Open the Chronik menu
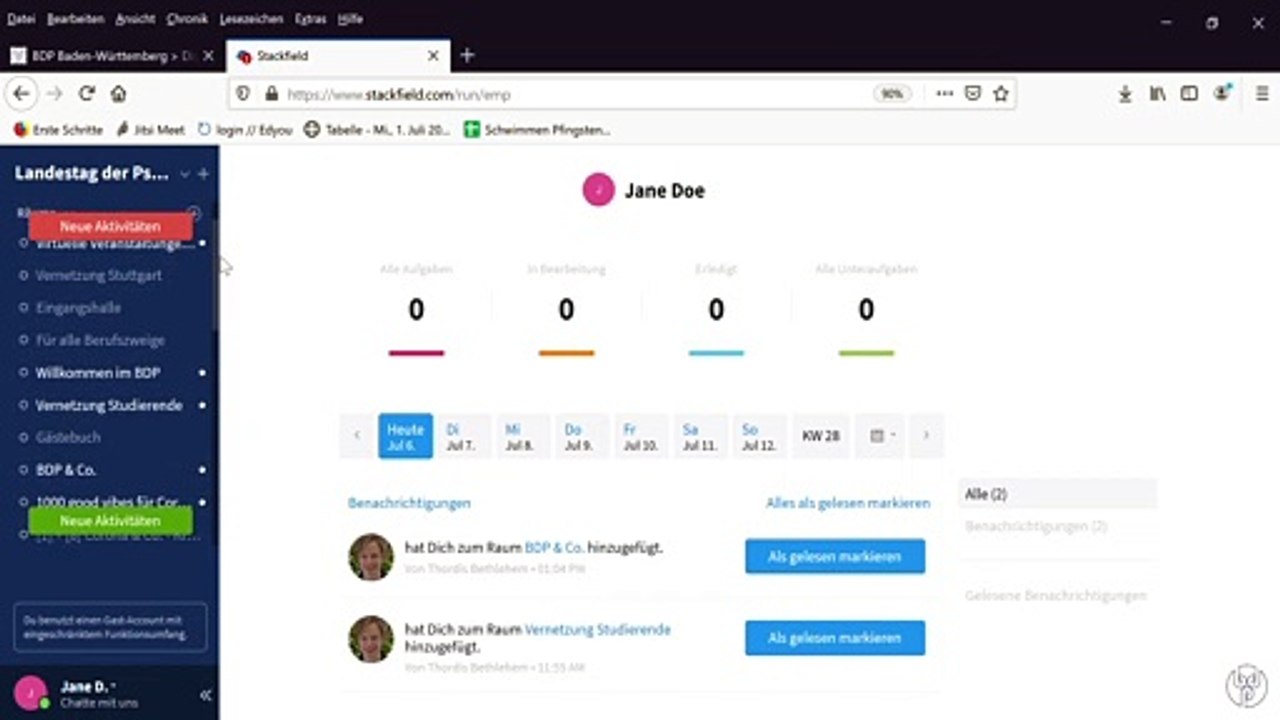1280x720 pixels. click(x=187, y=19)
